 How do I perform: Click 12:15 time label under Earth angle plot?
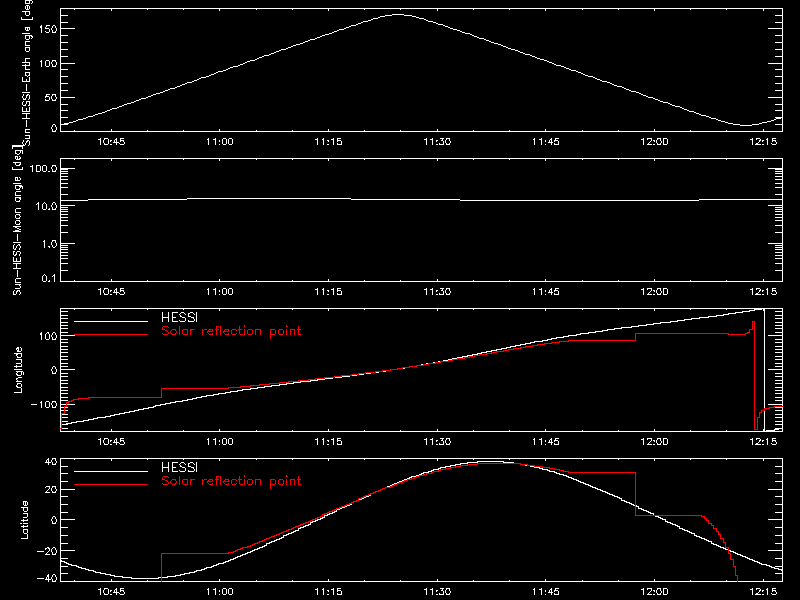tap(763, 142)
